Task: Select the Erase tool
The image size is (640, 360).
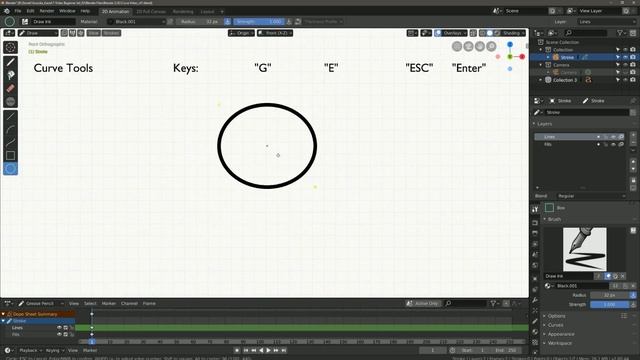Action: pyautogui.click(x=11, y=88)
